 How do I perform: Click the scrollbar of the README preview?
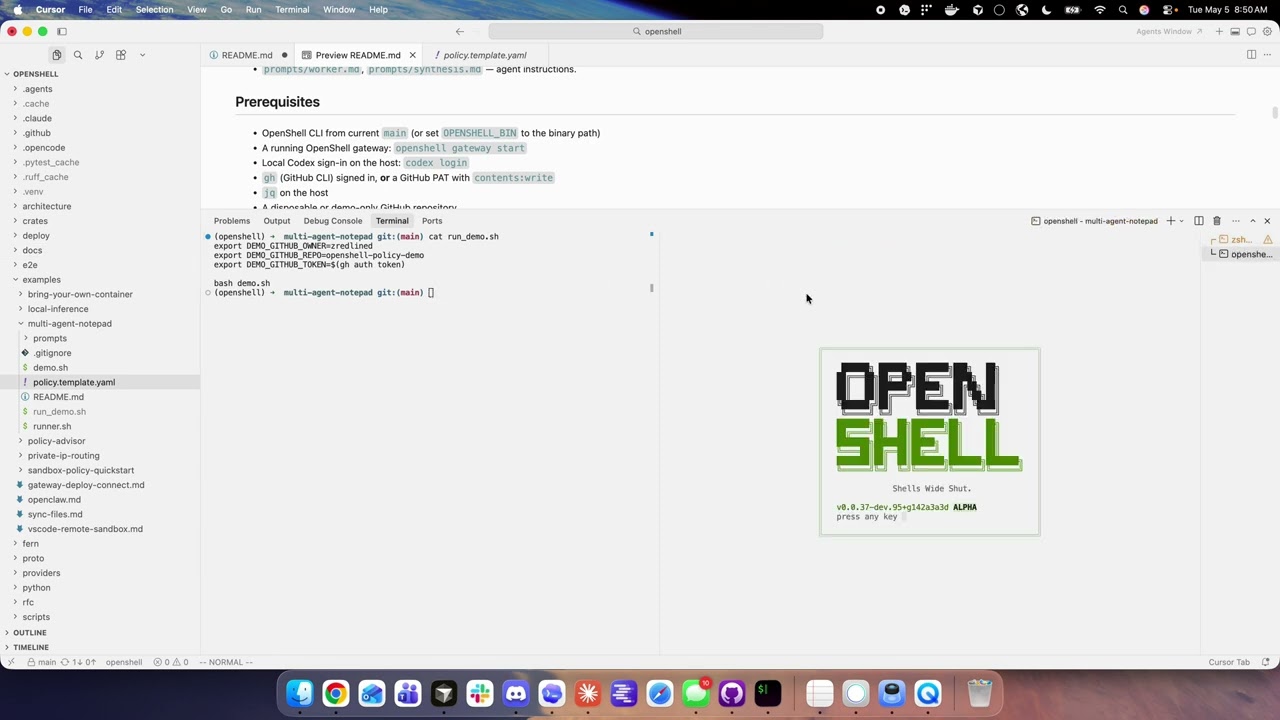[1275, 112]
